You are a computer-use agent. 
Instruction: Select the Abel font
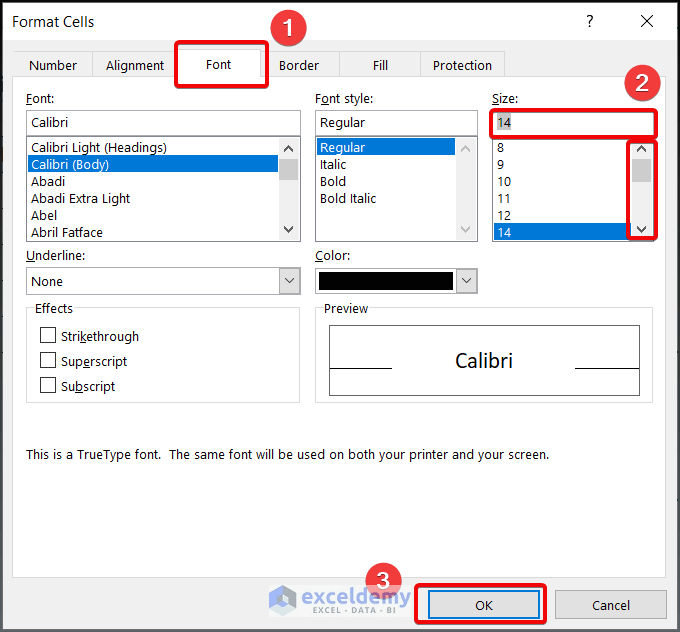coord(154,215)
